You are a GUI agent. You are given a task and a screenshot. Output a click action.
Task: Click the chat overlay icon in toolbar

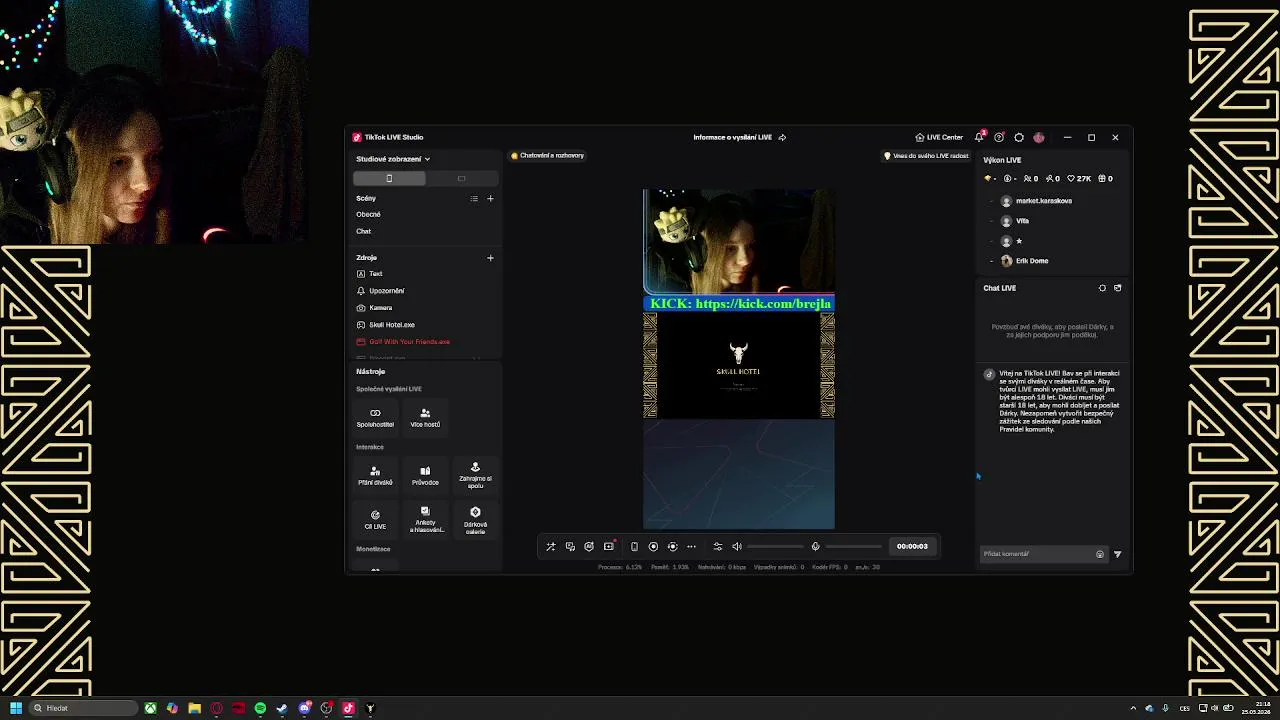point(570,547)
